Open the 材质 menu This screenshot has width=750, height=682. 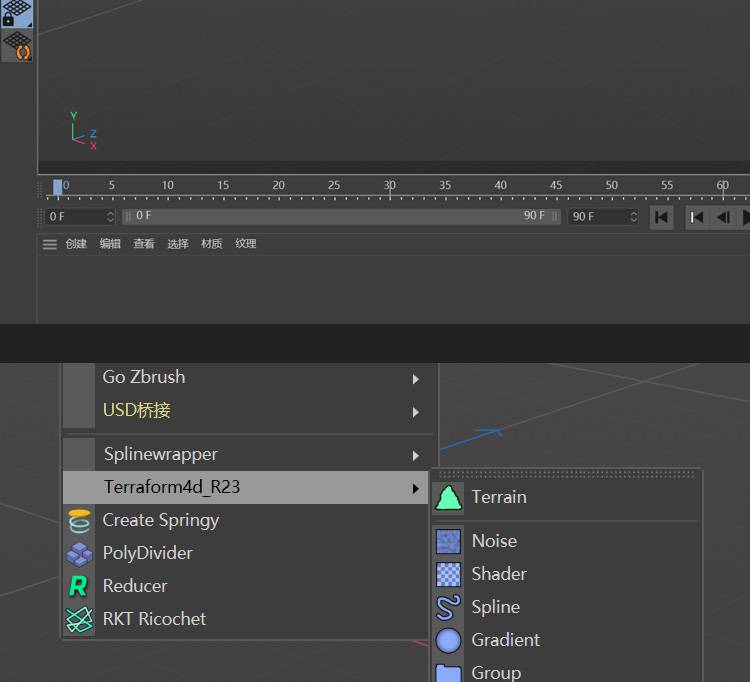coord(212,244)
